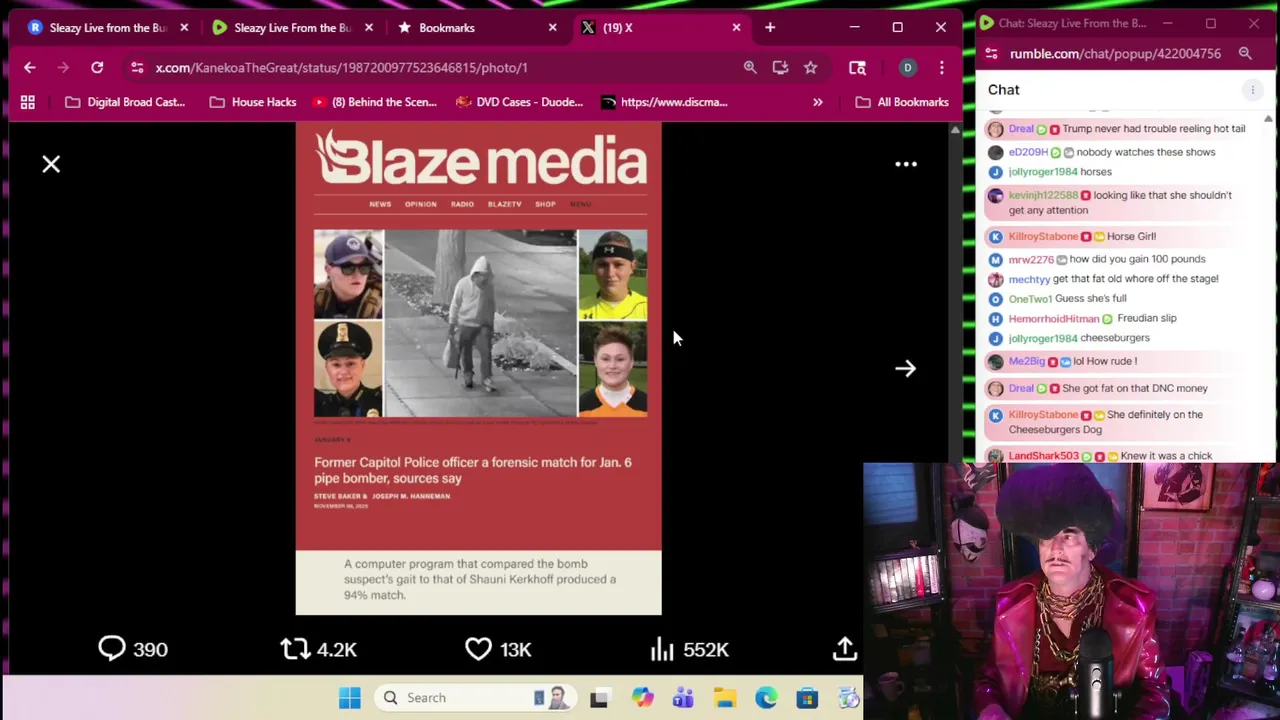The image size is (1280, 720).
Task: Click the install app icon in address bar
Action: (780, 67)
